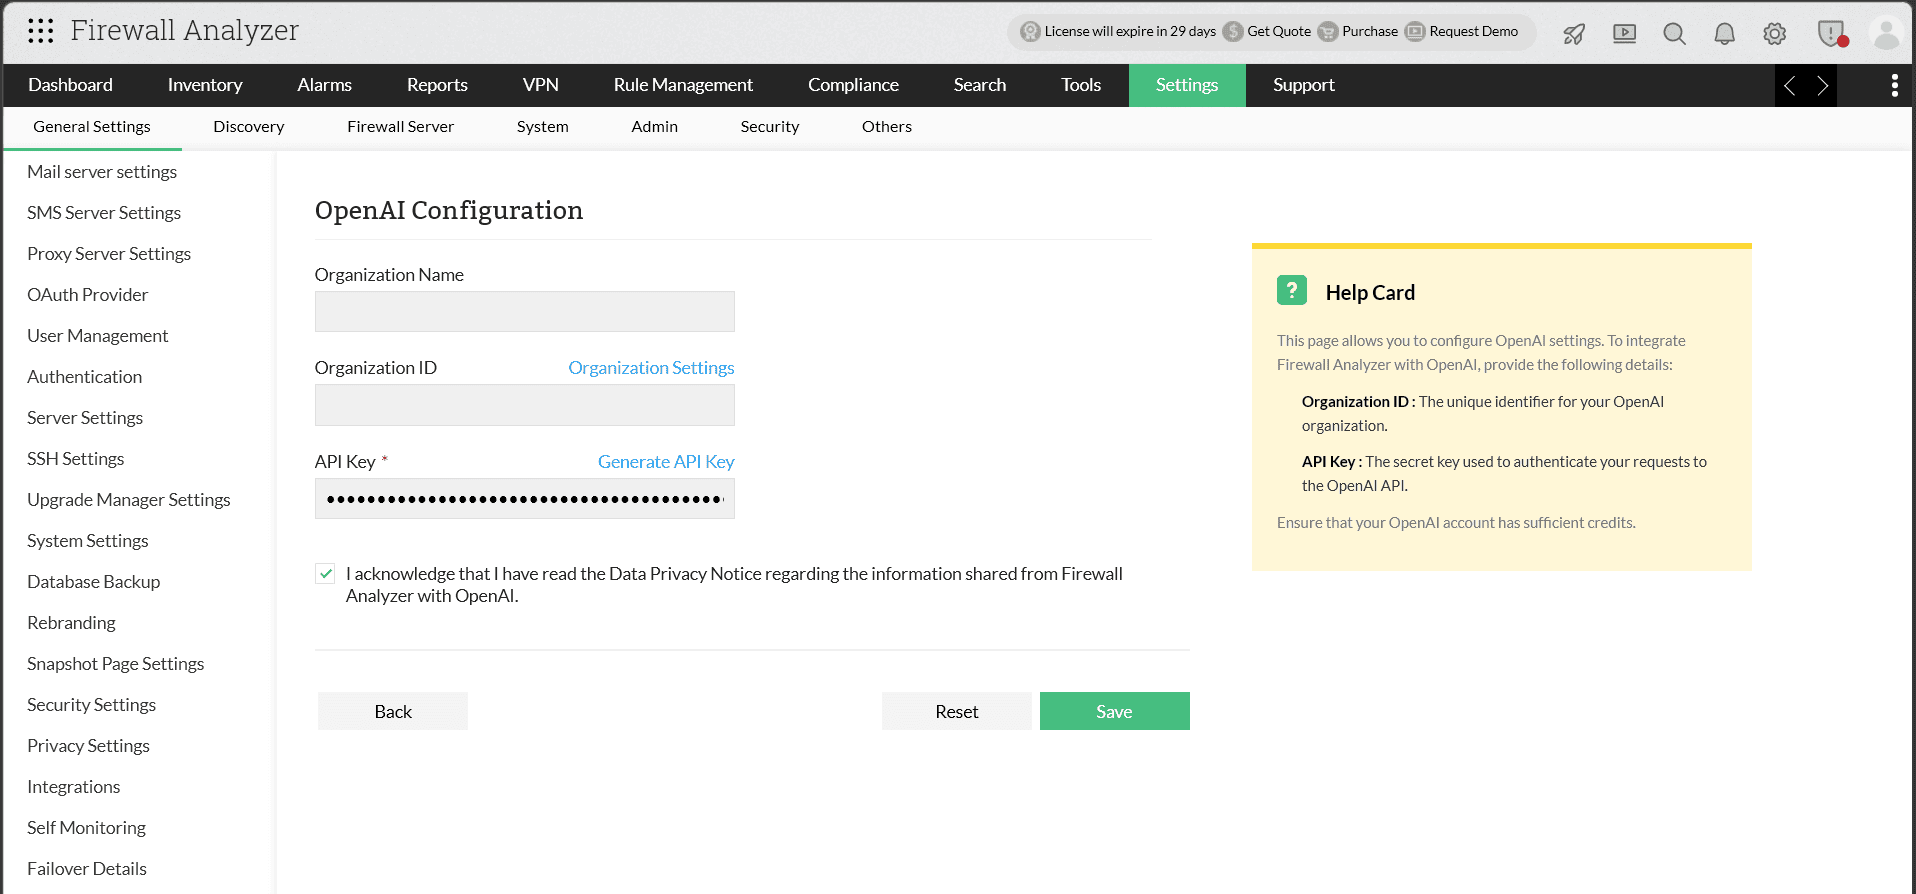Open OAuth Provider in sidebar
Viewport: 1916px width, 894px height.
tap(87, 295)
